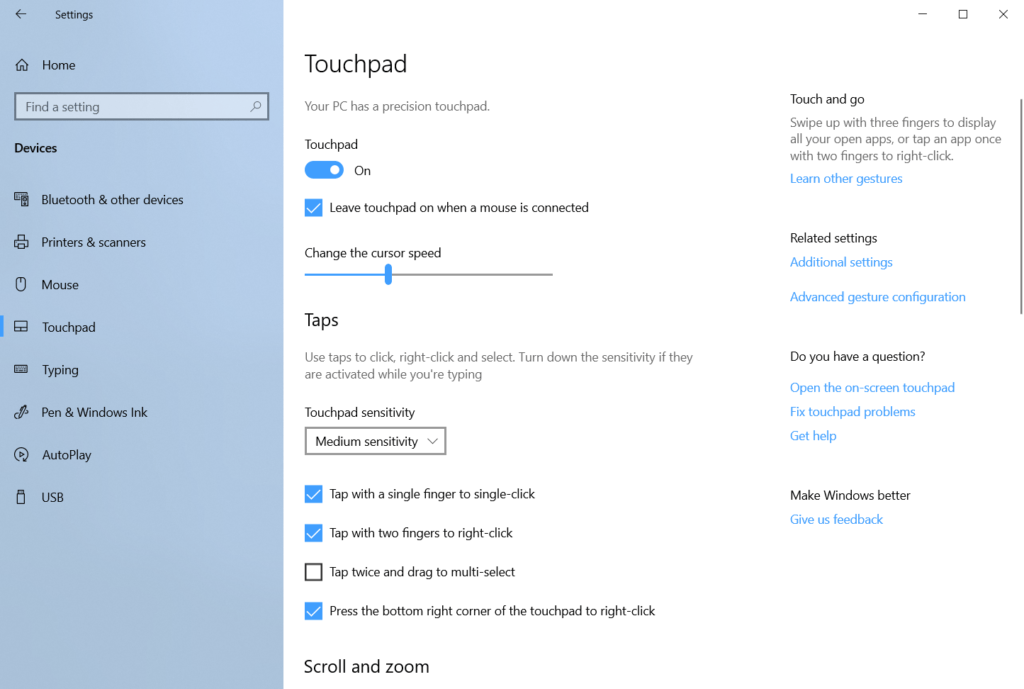Click the cursor speed slider thumb
This screenshot has width=1024, height=689.
click(x=388, y=274)
